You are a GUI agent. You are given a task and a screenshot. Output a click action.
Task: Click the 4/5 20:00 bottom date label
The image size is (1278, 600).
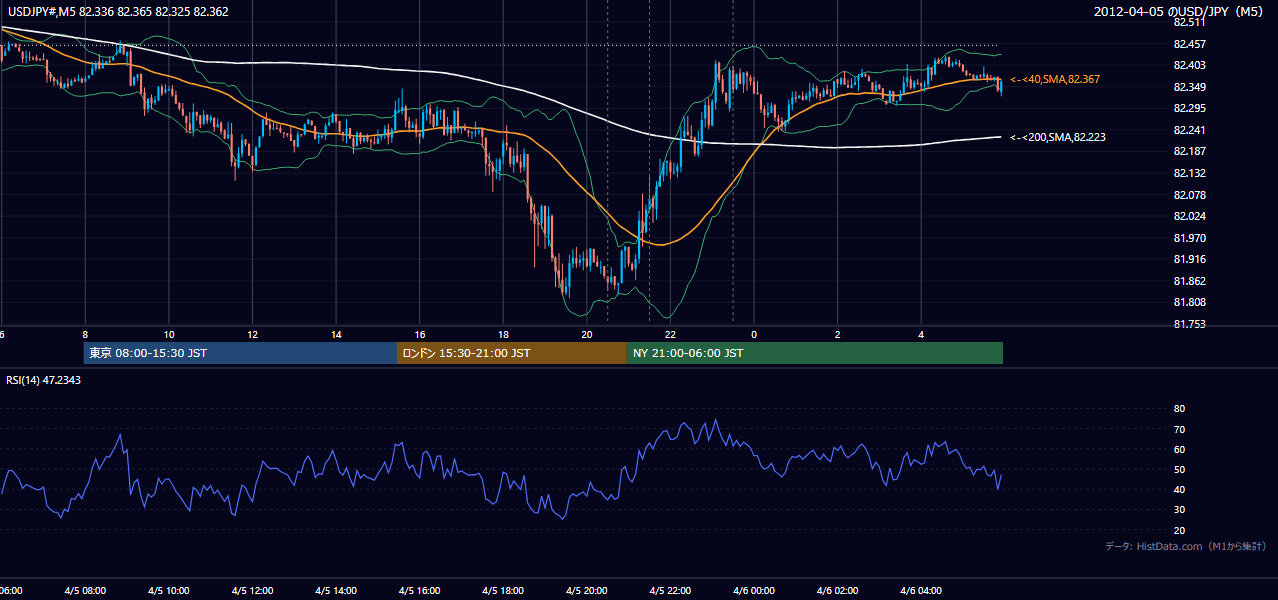click(587, 591)
